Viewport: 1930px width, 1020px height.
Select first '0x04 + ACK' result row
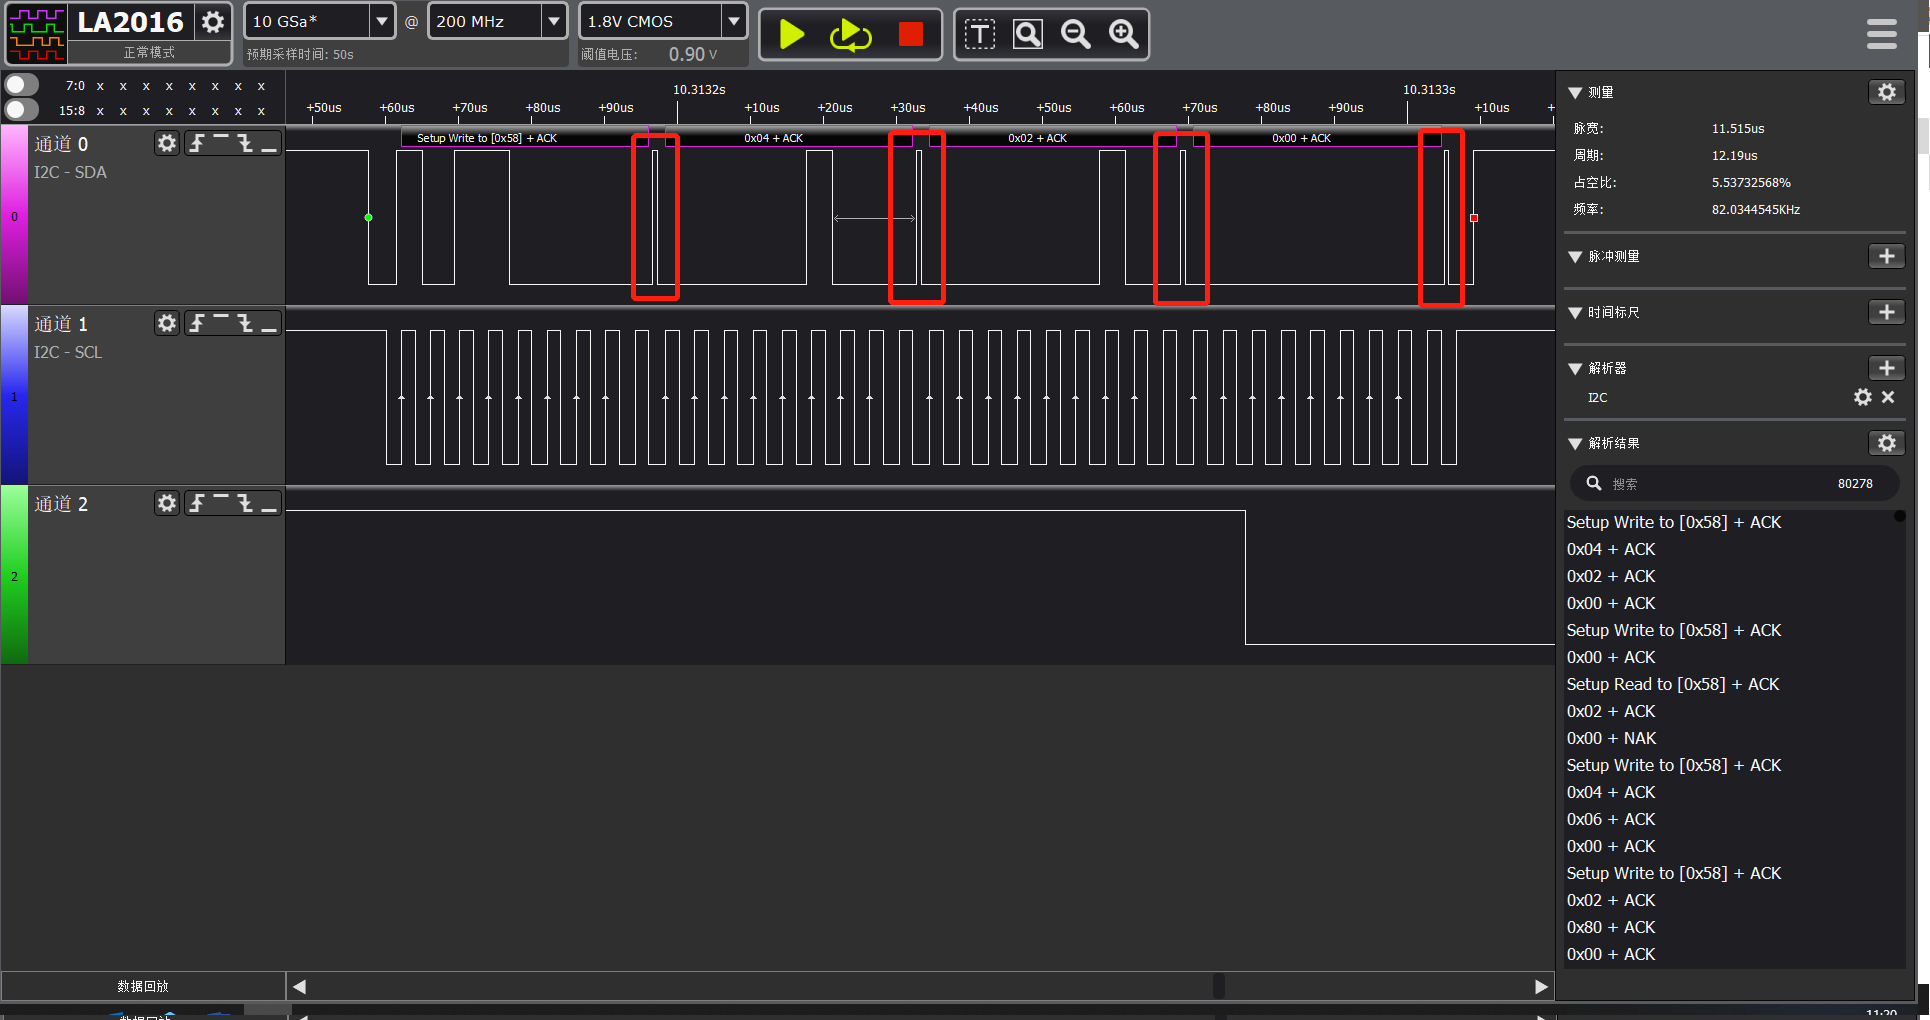pyautogui.click(x=1611, y=549)
